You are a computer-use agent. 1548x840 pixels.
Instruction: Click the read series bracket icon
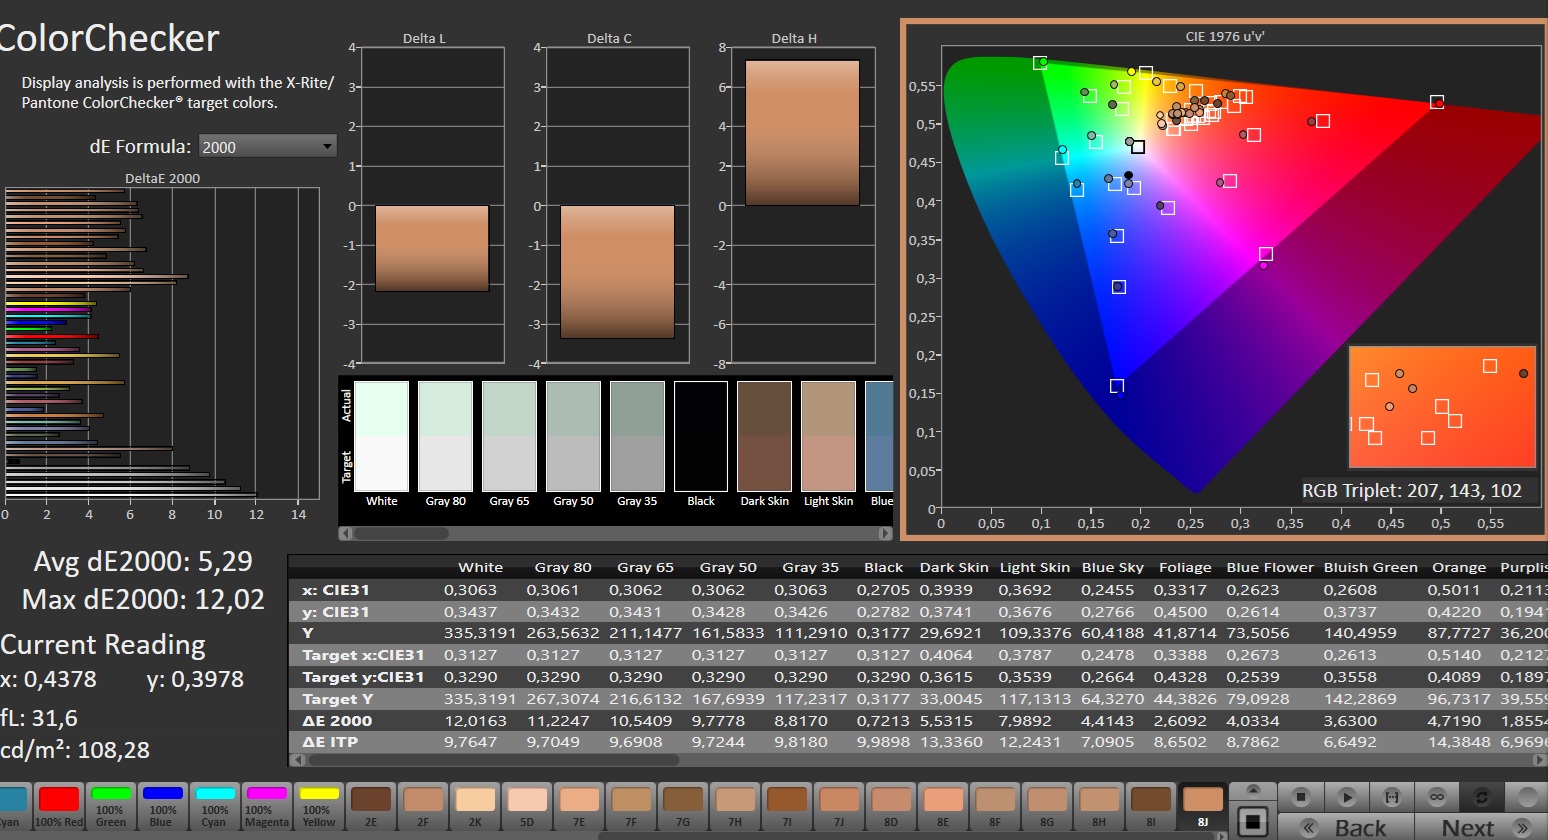pyautogui.click(x=1391, y=797)
